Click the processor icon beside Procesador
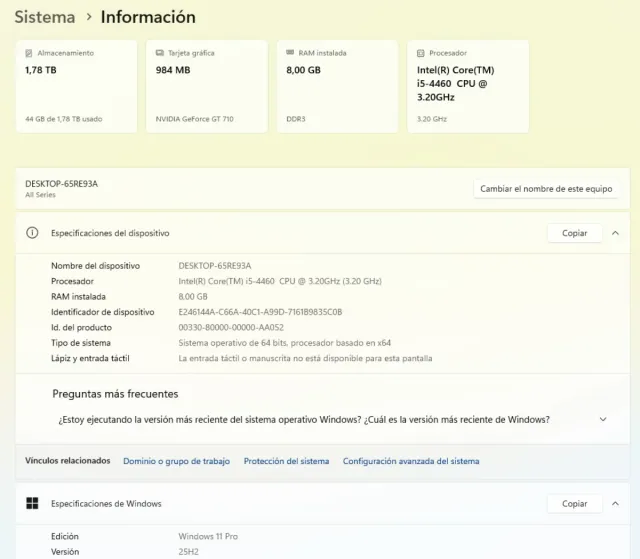640x559 pixels. coord(421,53)
